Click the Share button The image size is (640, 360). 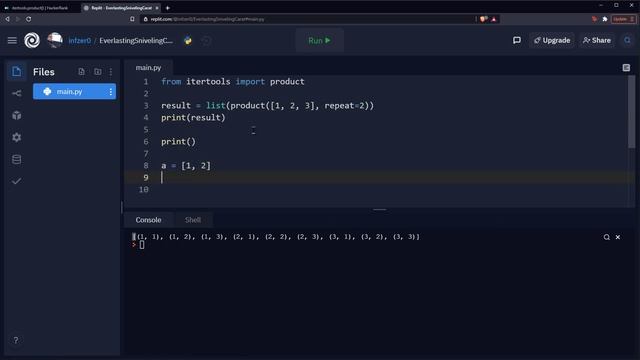[x=597, y=40]
